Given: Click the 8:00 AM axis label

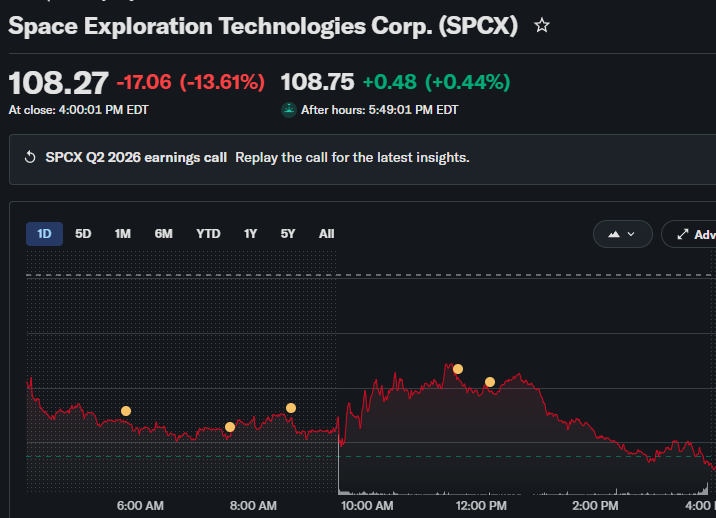Looking at the screenshot, I should [253, 506].
